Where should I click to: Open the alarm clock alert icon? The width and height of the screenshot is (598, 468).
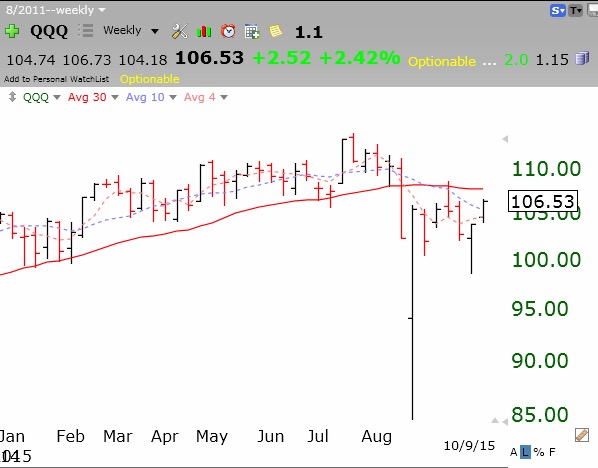[x=228, y=31]
